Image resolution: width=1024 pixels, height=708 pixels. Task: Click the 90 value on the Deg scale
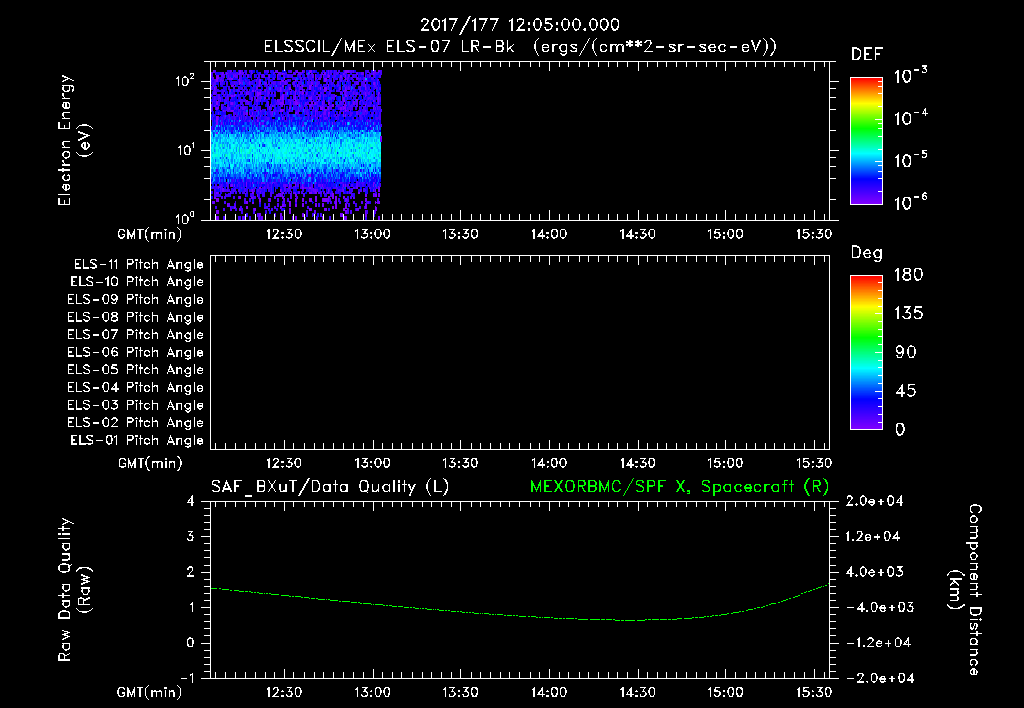[x=906, y=353]
